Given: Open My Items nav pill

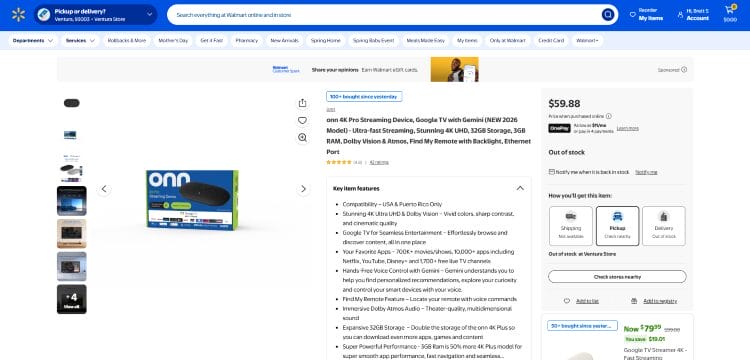Looking at the screenshot, I should pos(467,41).
